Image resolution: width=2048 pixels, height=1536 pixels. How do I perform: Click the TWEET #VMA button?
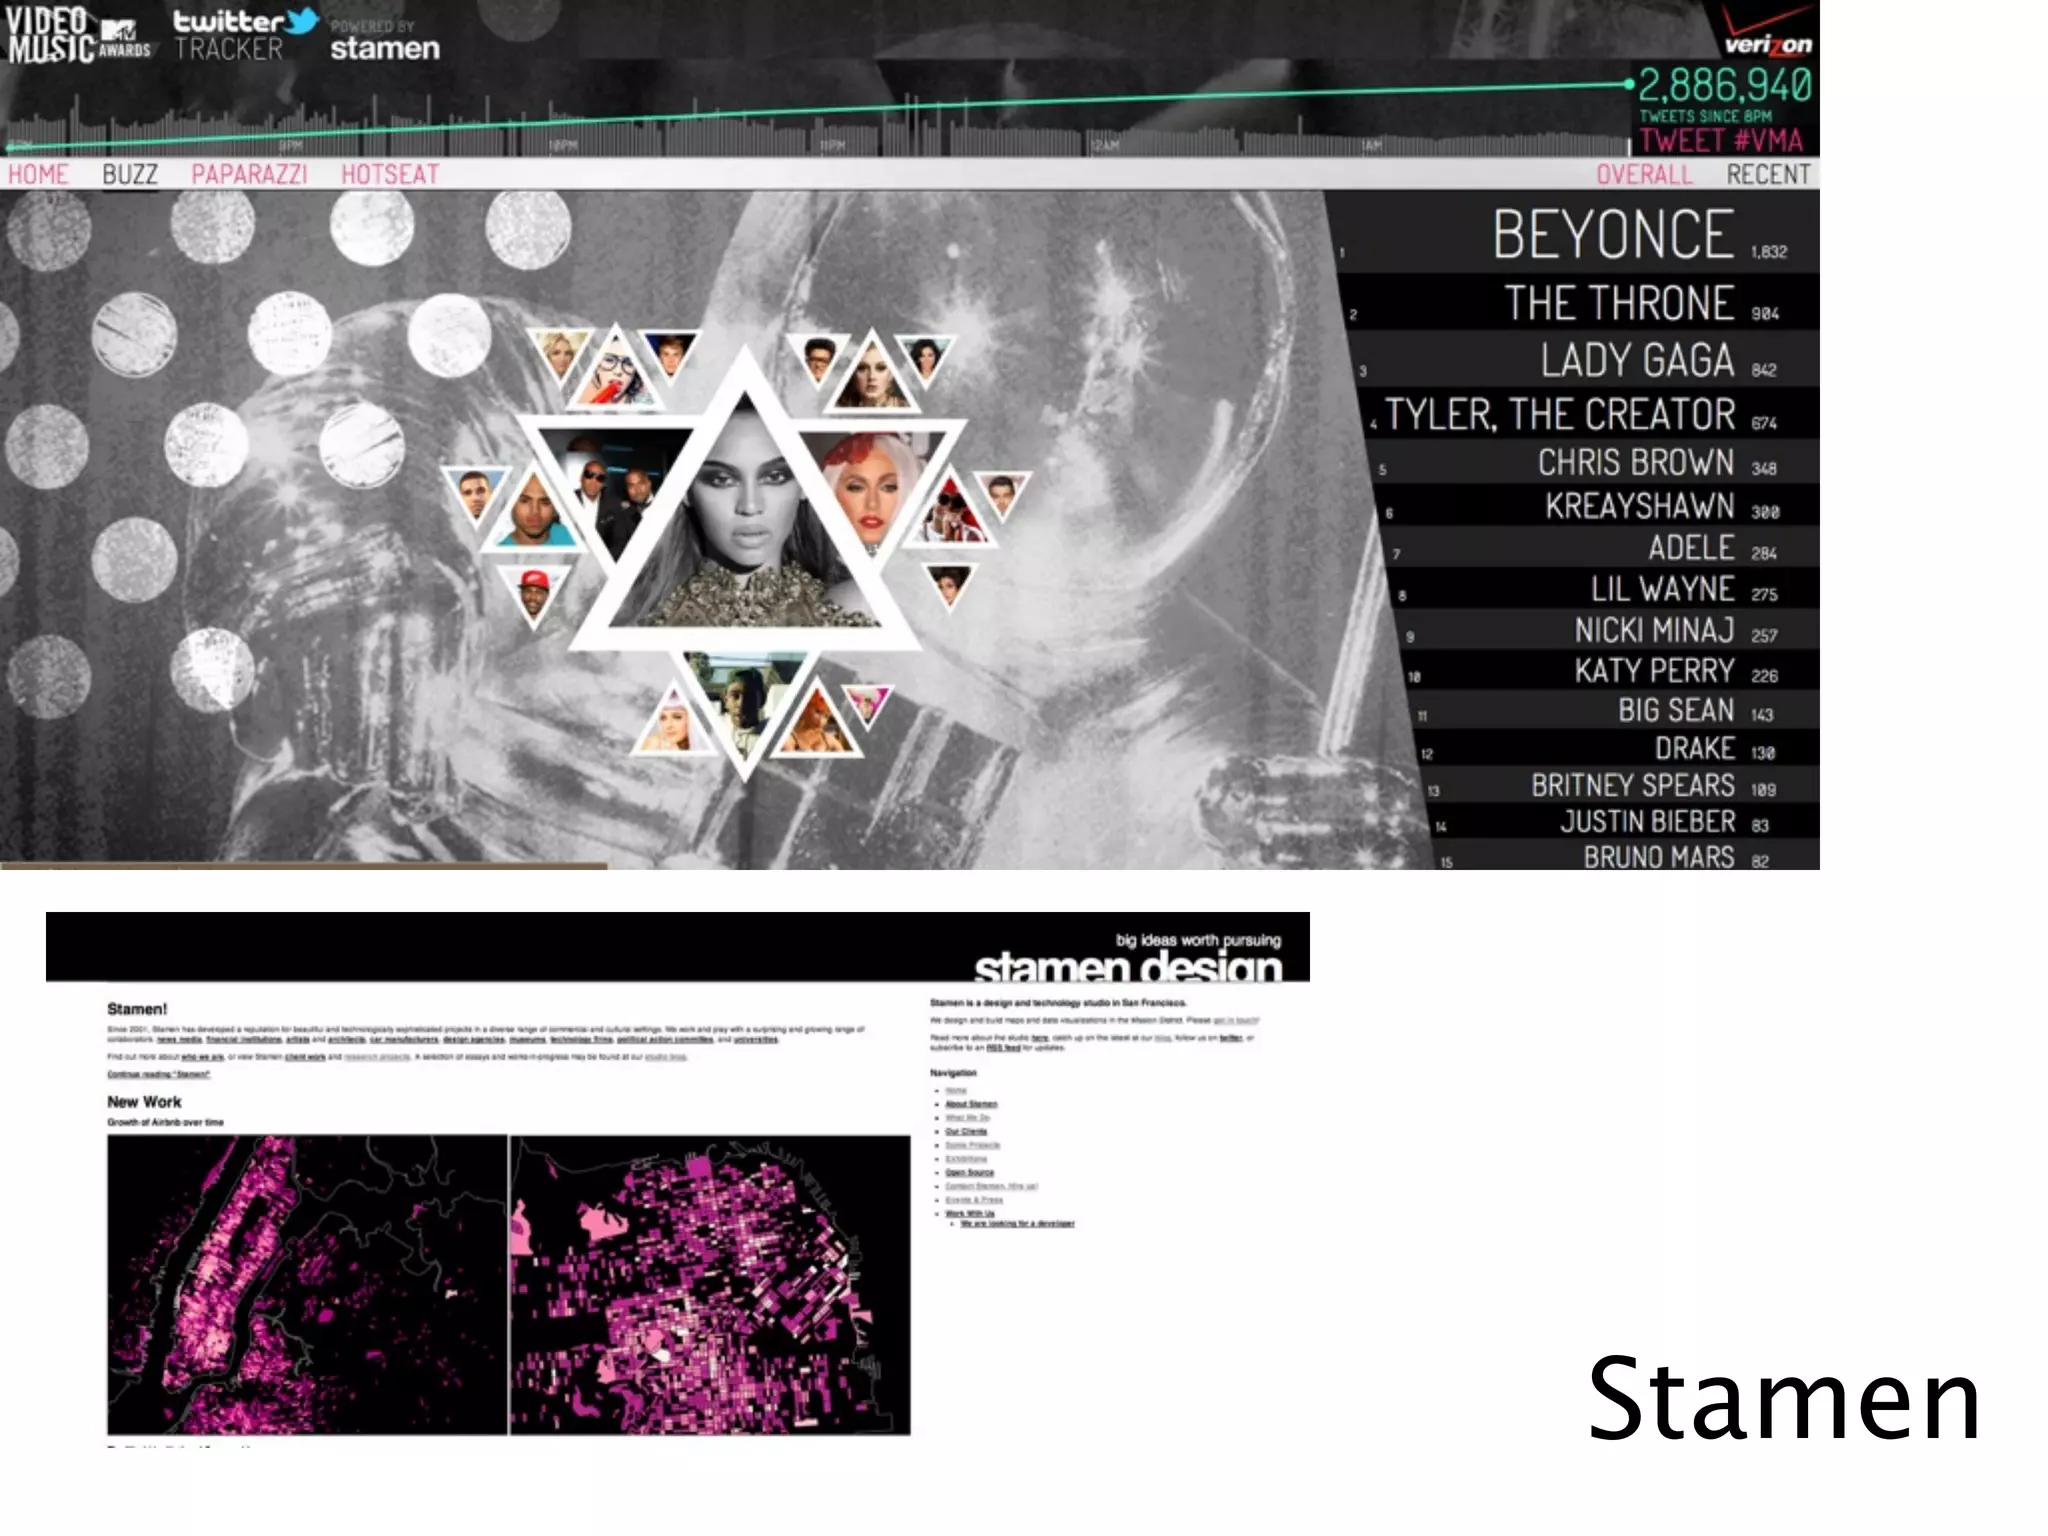(1721, 140)
